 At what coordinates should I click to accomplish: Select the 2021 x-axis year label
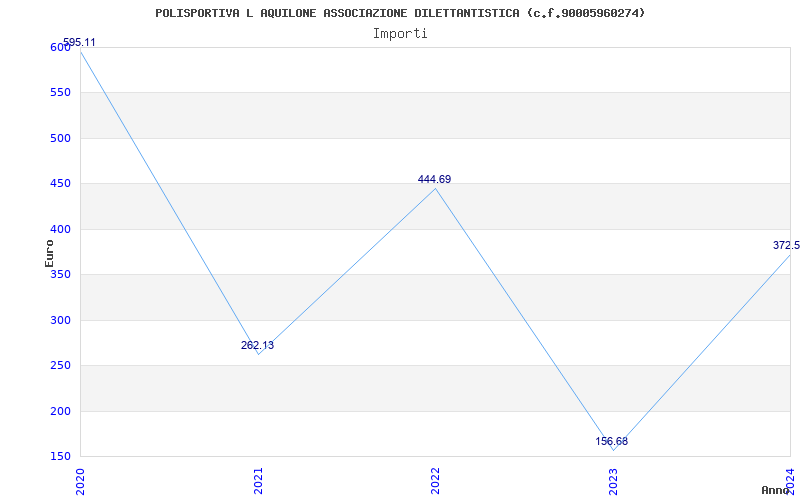click(258, 482)
